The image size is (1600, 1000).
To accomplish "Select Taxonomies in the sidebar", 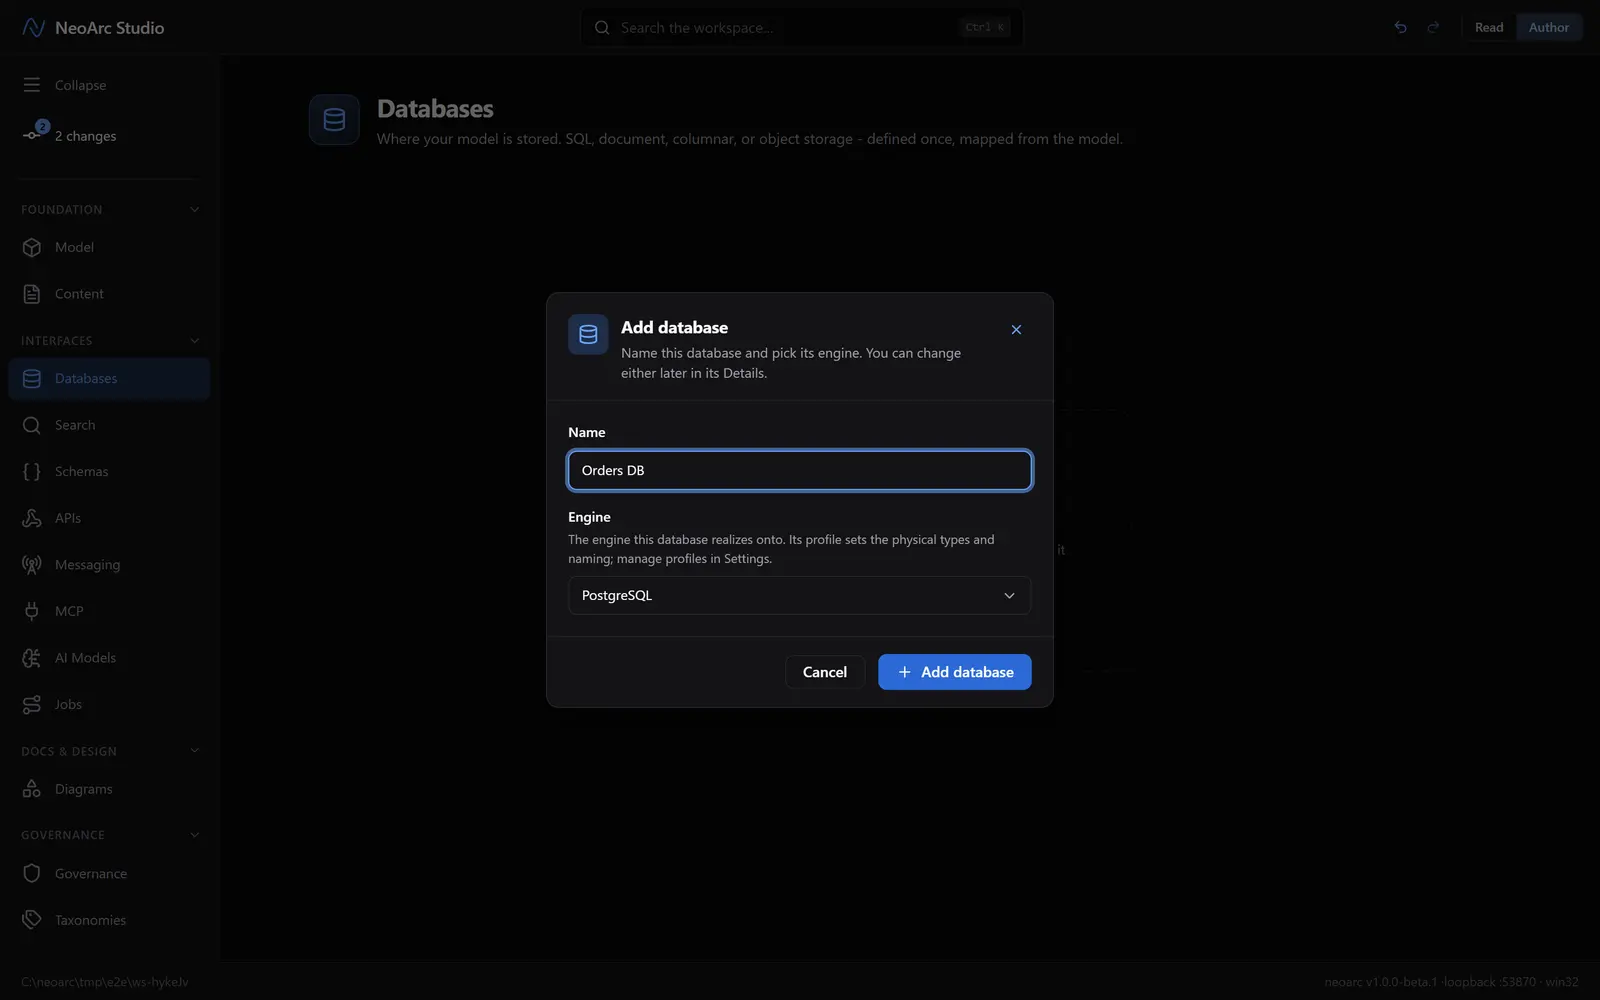I will 109,920.
